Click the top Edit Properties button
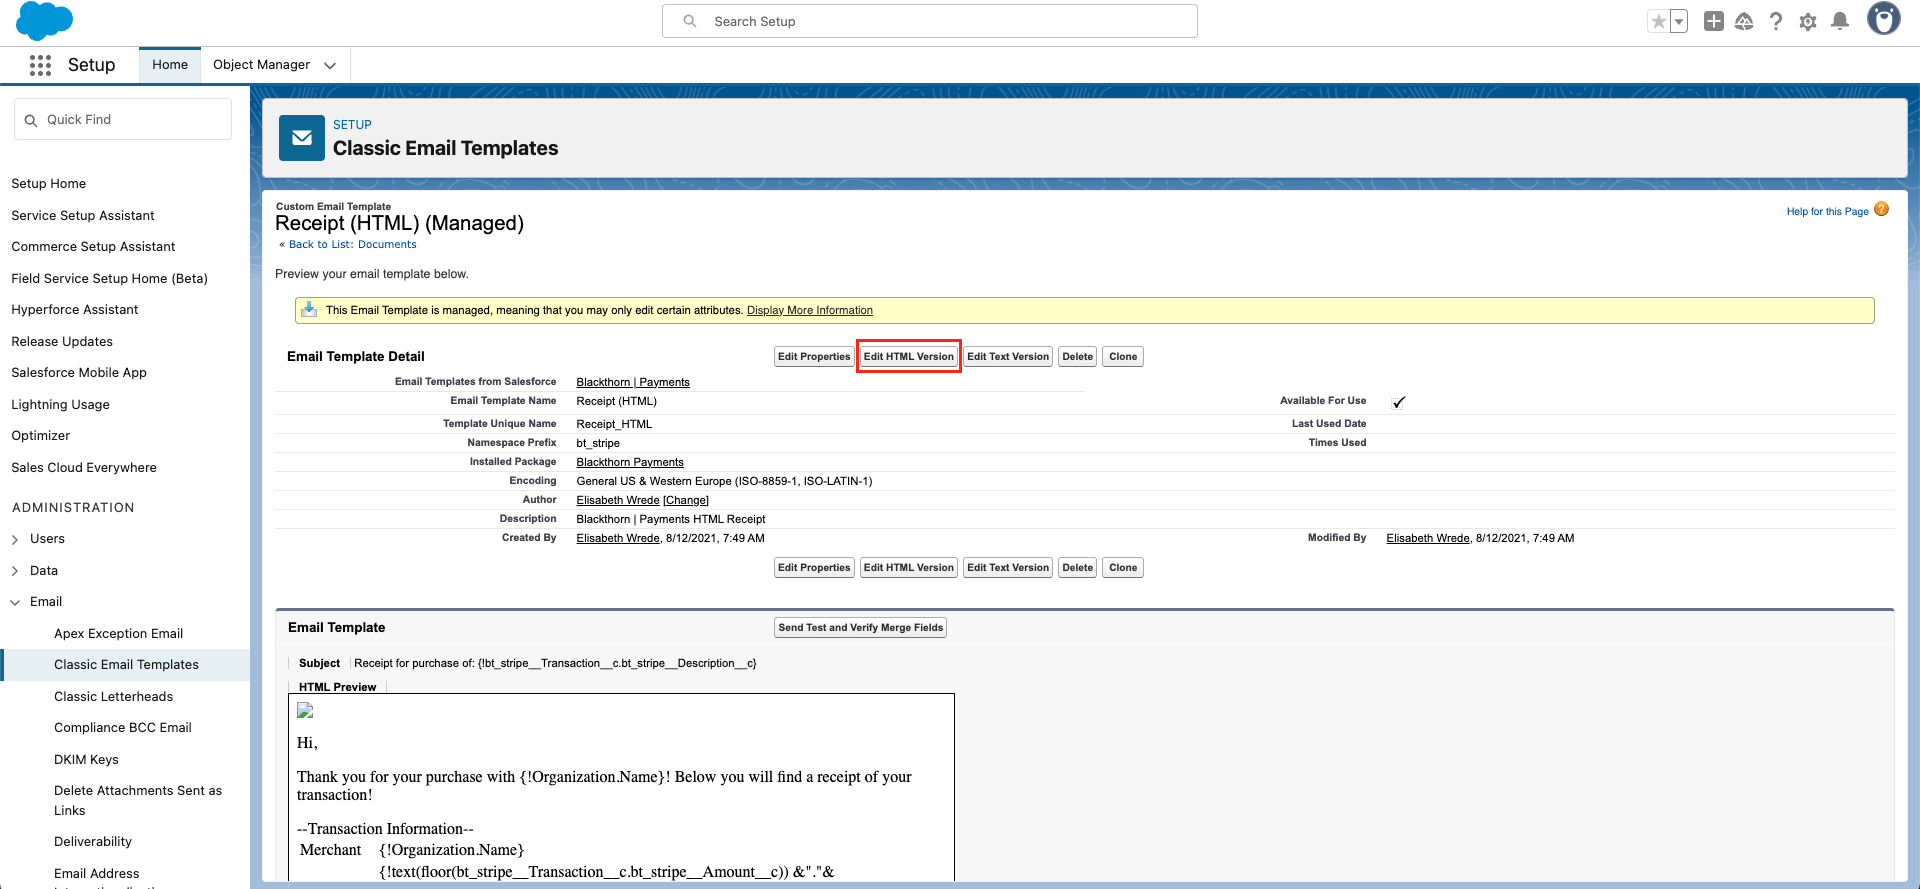Viewport: 1920px width, 889px height. pos(814,357)
